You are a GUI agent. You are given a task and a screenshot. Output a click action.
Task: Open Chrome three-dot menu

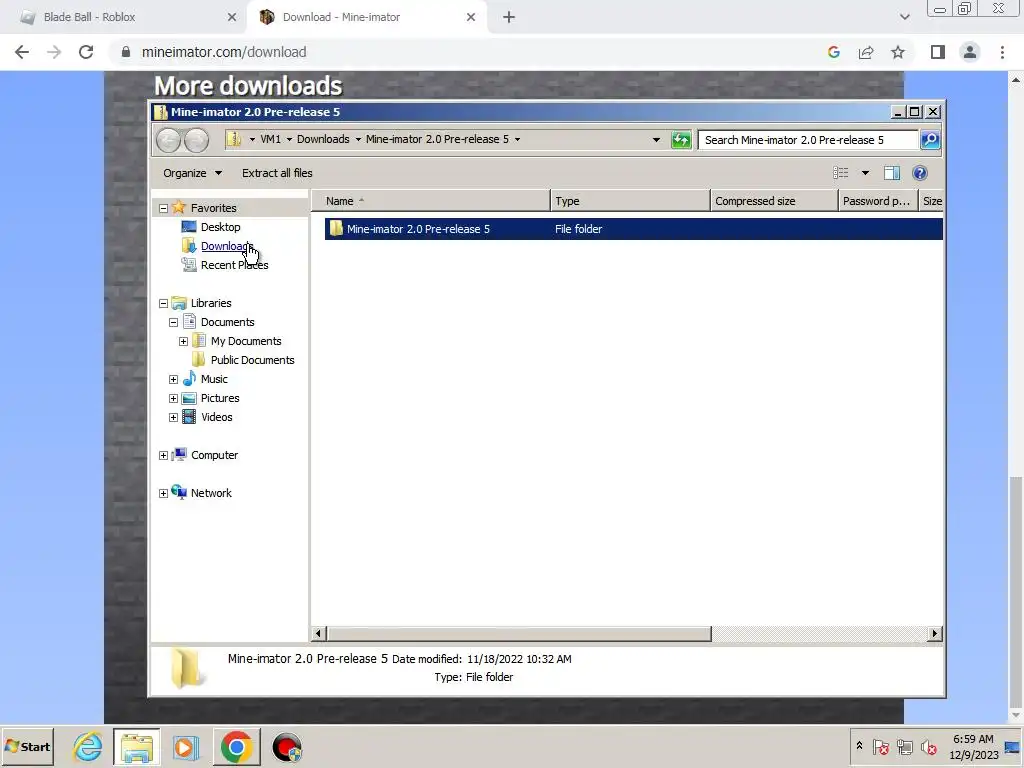pos(1002,52)
